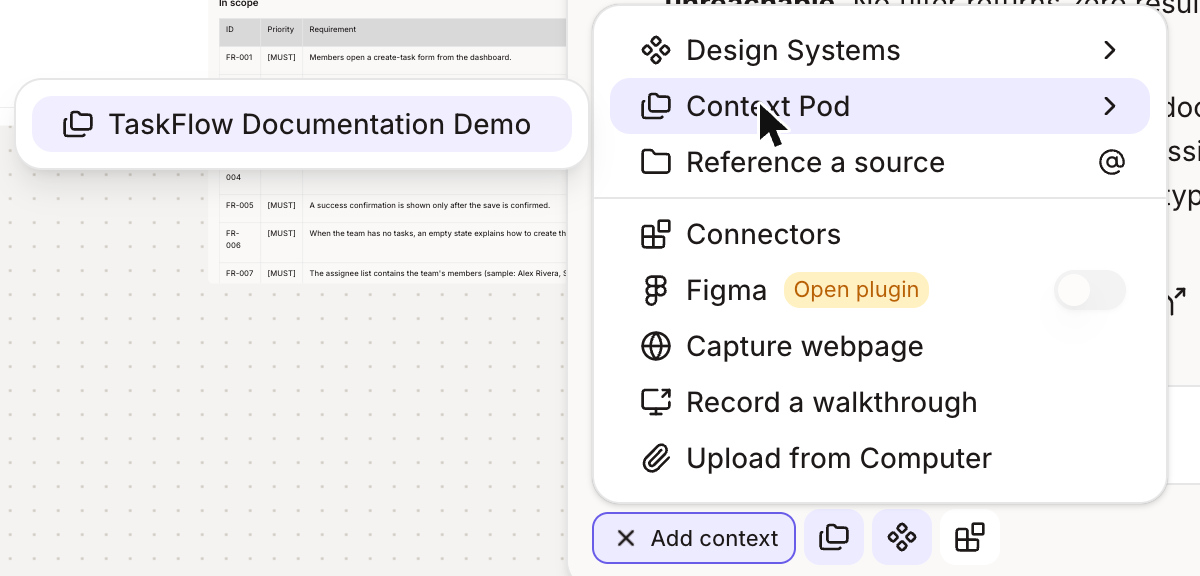
Task: Click the @ symbol beside Reference a source
Action: (x=1111, y=162)
